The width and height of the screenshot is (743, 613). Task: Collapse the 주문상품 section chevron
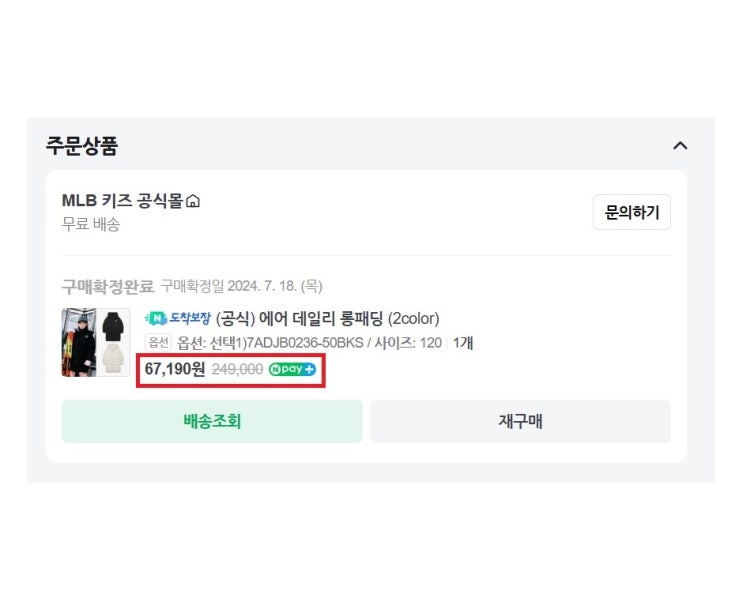point(680,146)
